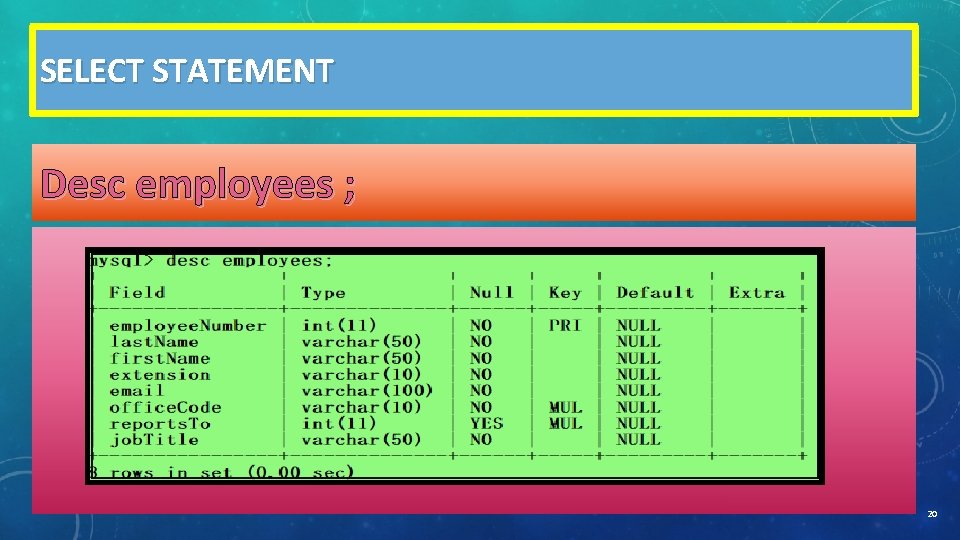Click the 'Extra' column header
Viewport: 960px width, 540px height.
[757, 293]
